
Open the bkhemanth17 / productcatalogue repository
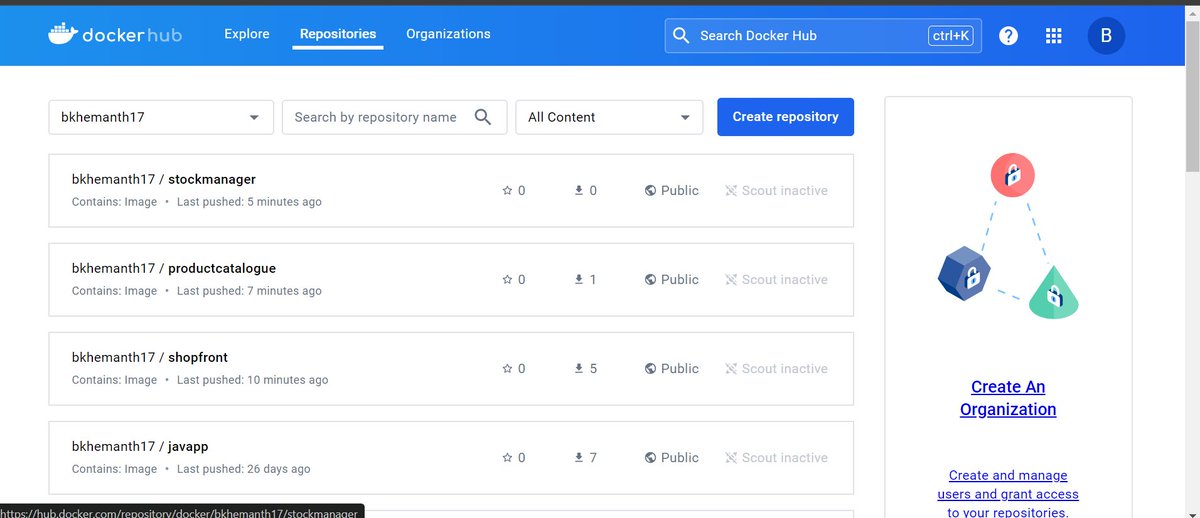(174, 268)
